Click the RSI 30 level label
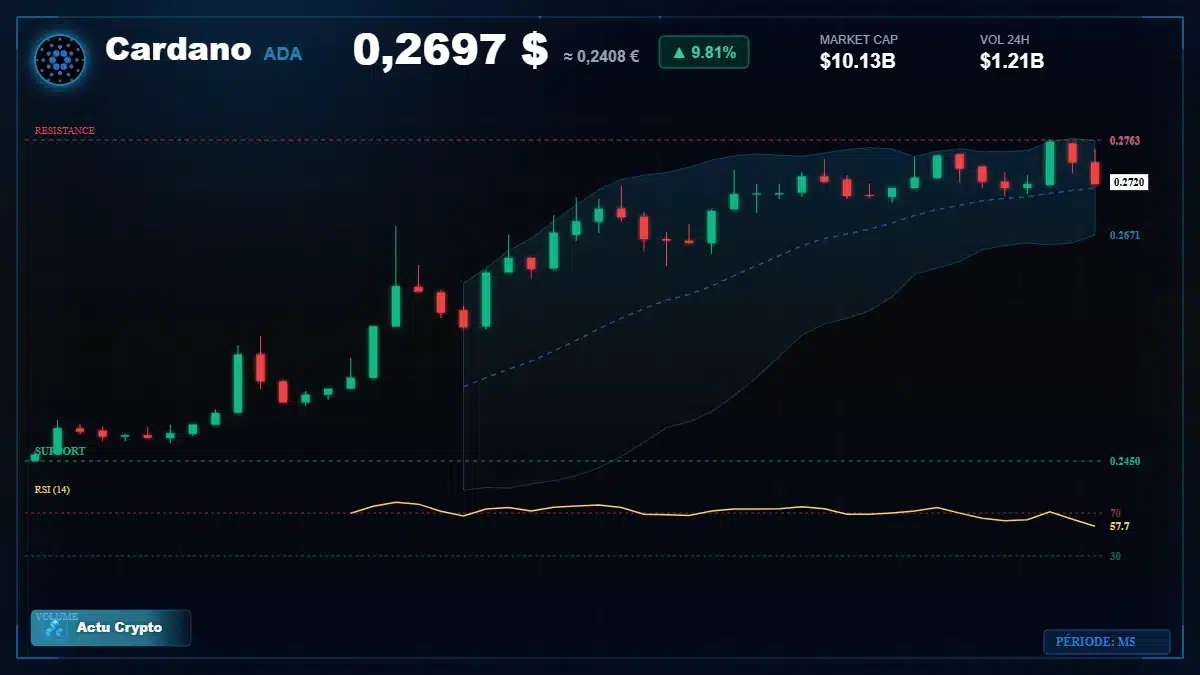The width and height of the screenshot is (1200, 675). click(1115, 556)
